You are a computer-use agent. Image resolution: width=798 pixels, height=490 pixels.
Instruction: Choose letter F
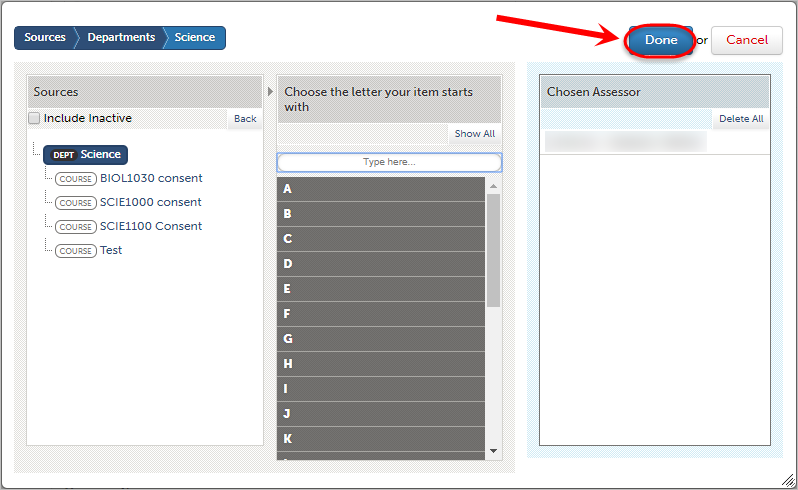[381, 313]
